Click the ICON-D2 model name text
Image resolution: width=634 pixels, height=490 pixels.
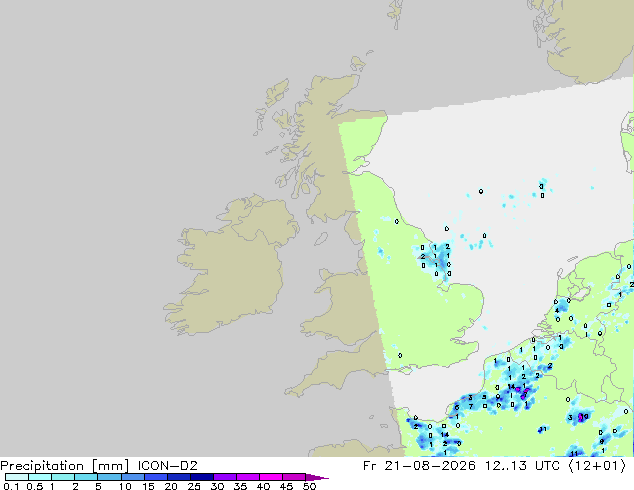pyautogui.click(x=167, y=466)
